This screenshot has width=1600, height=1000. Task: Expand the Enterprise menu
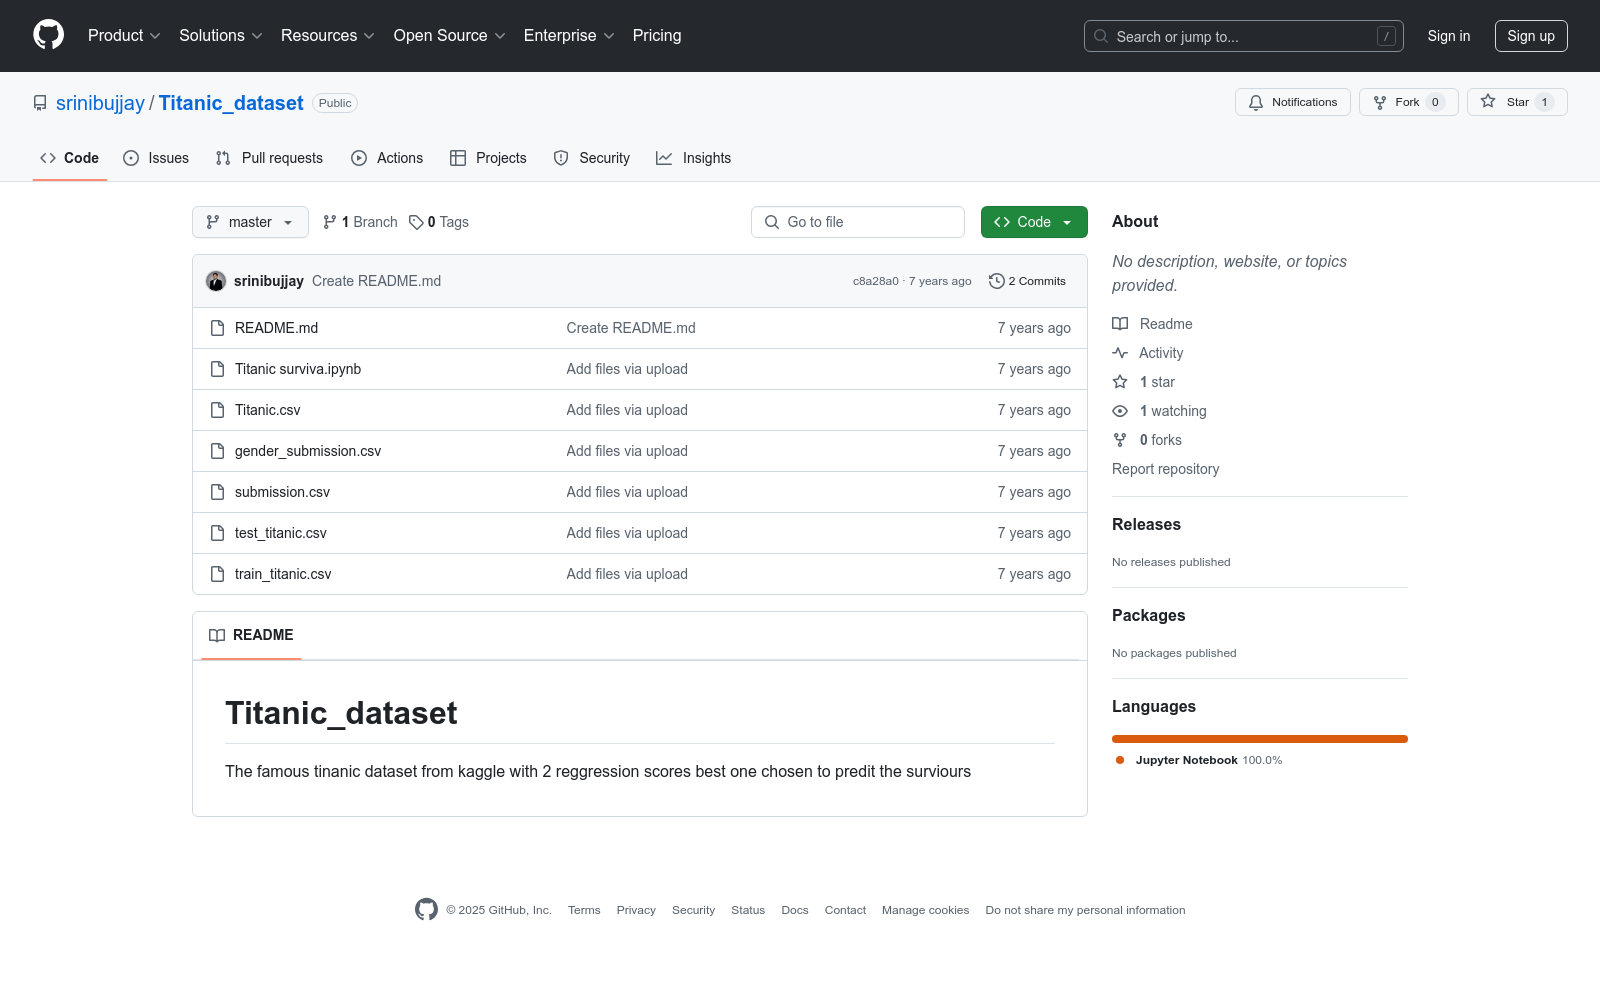pos(569,36)
